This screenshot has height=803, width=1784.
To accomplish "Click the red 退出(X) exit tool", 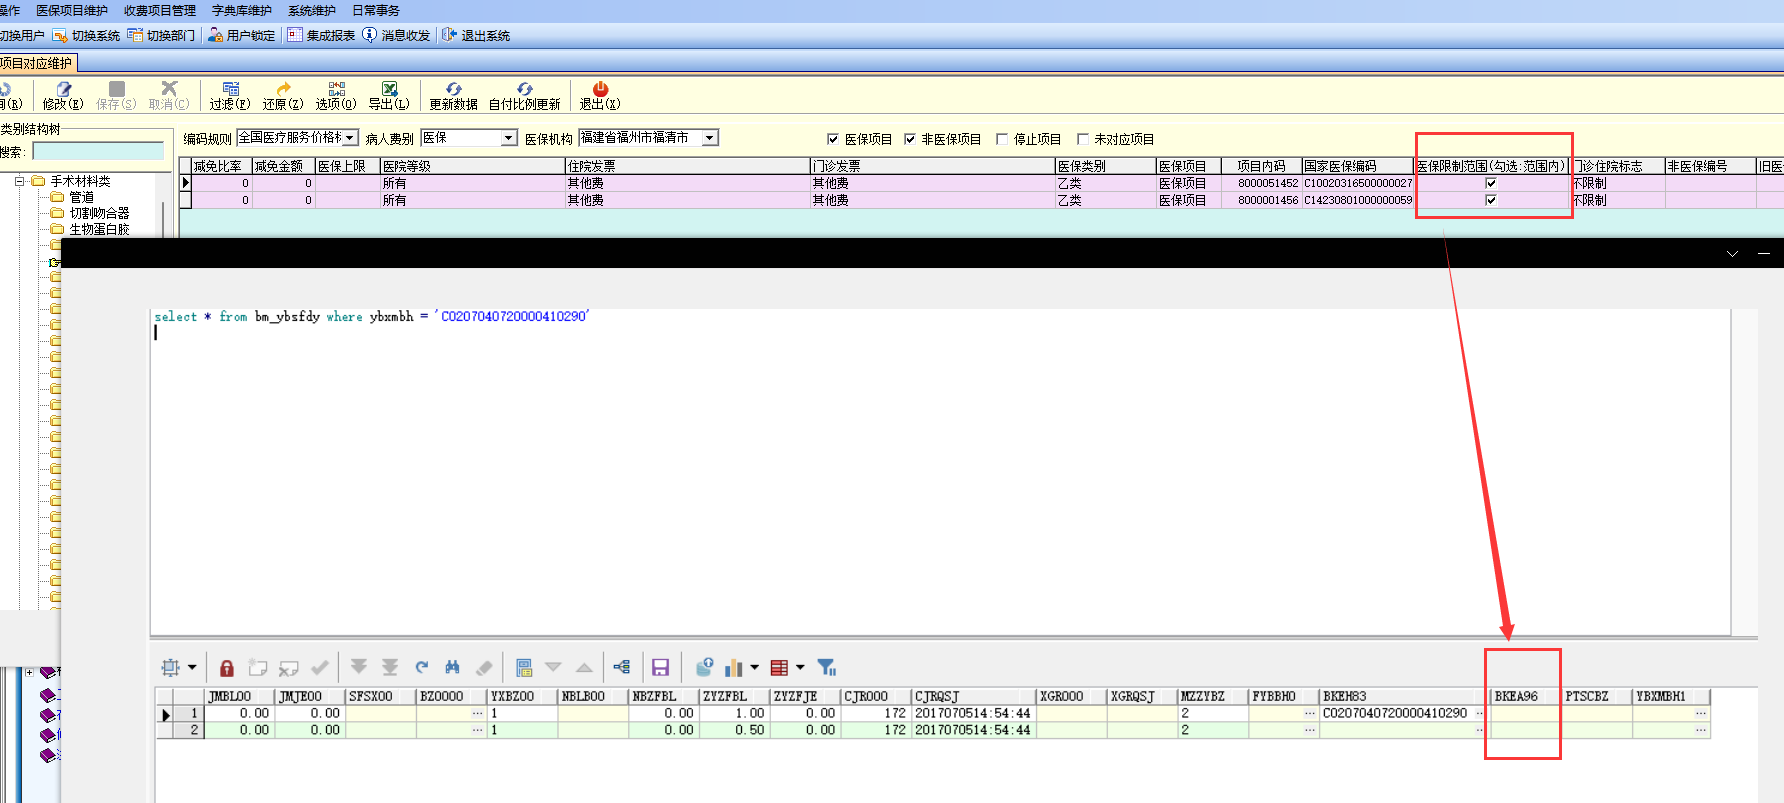I will click(x=600, y=96).
